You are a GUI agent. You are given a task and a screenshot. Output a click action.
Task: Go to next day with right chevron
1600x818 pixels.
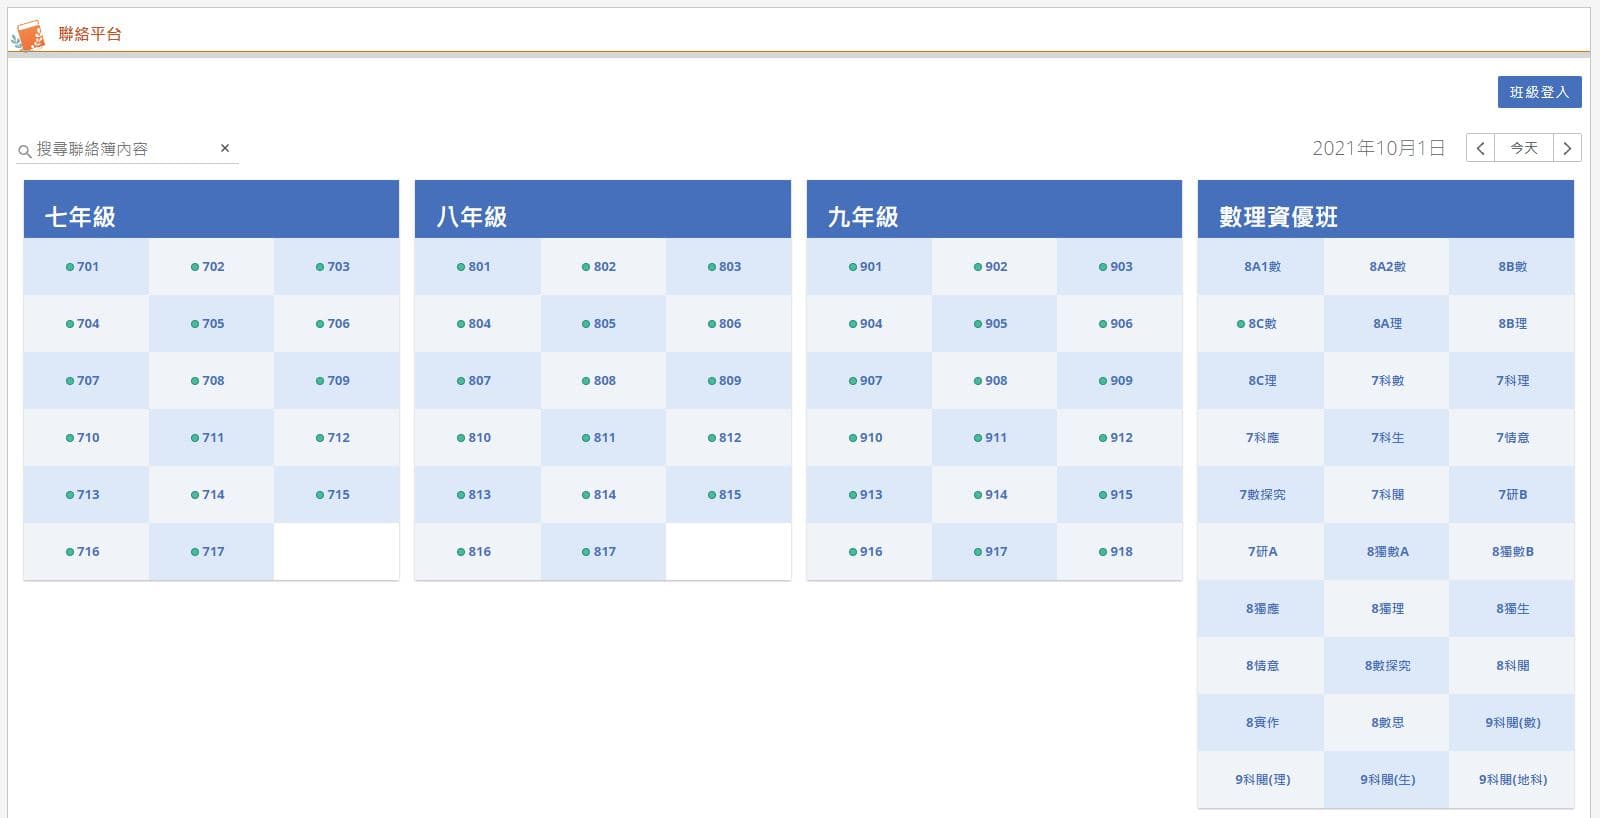click(1567, 148)
